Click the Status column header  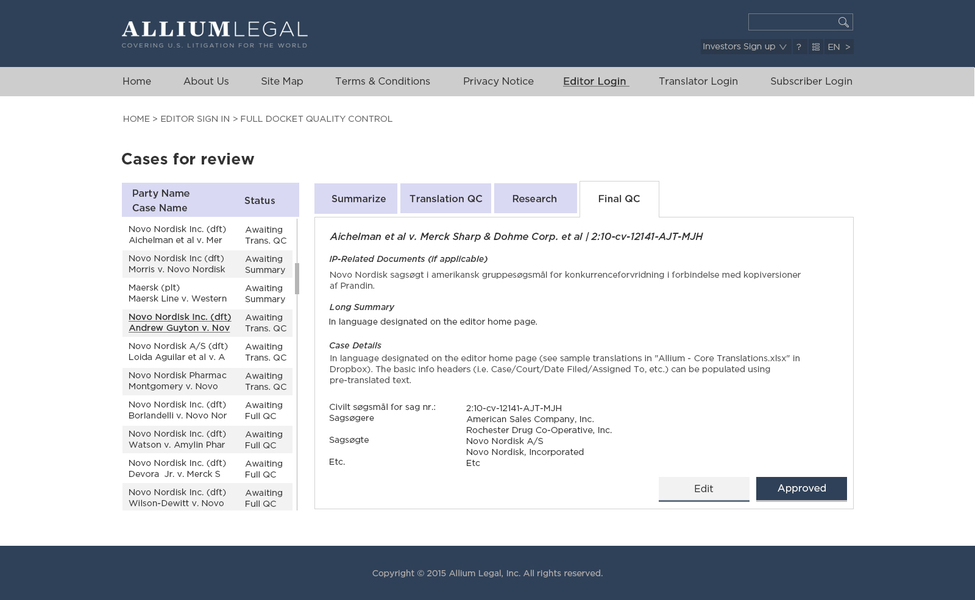pyautogui.click(x=259, y=200)
